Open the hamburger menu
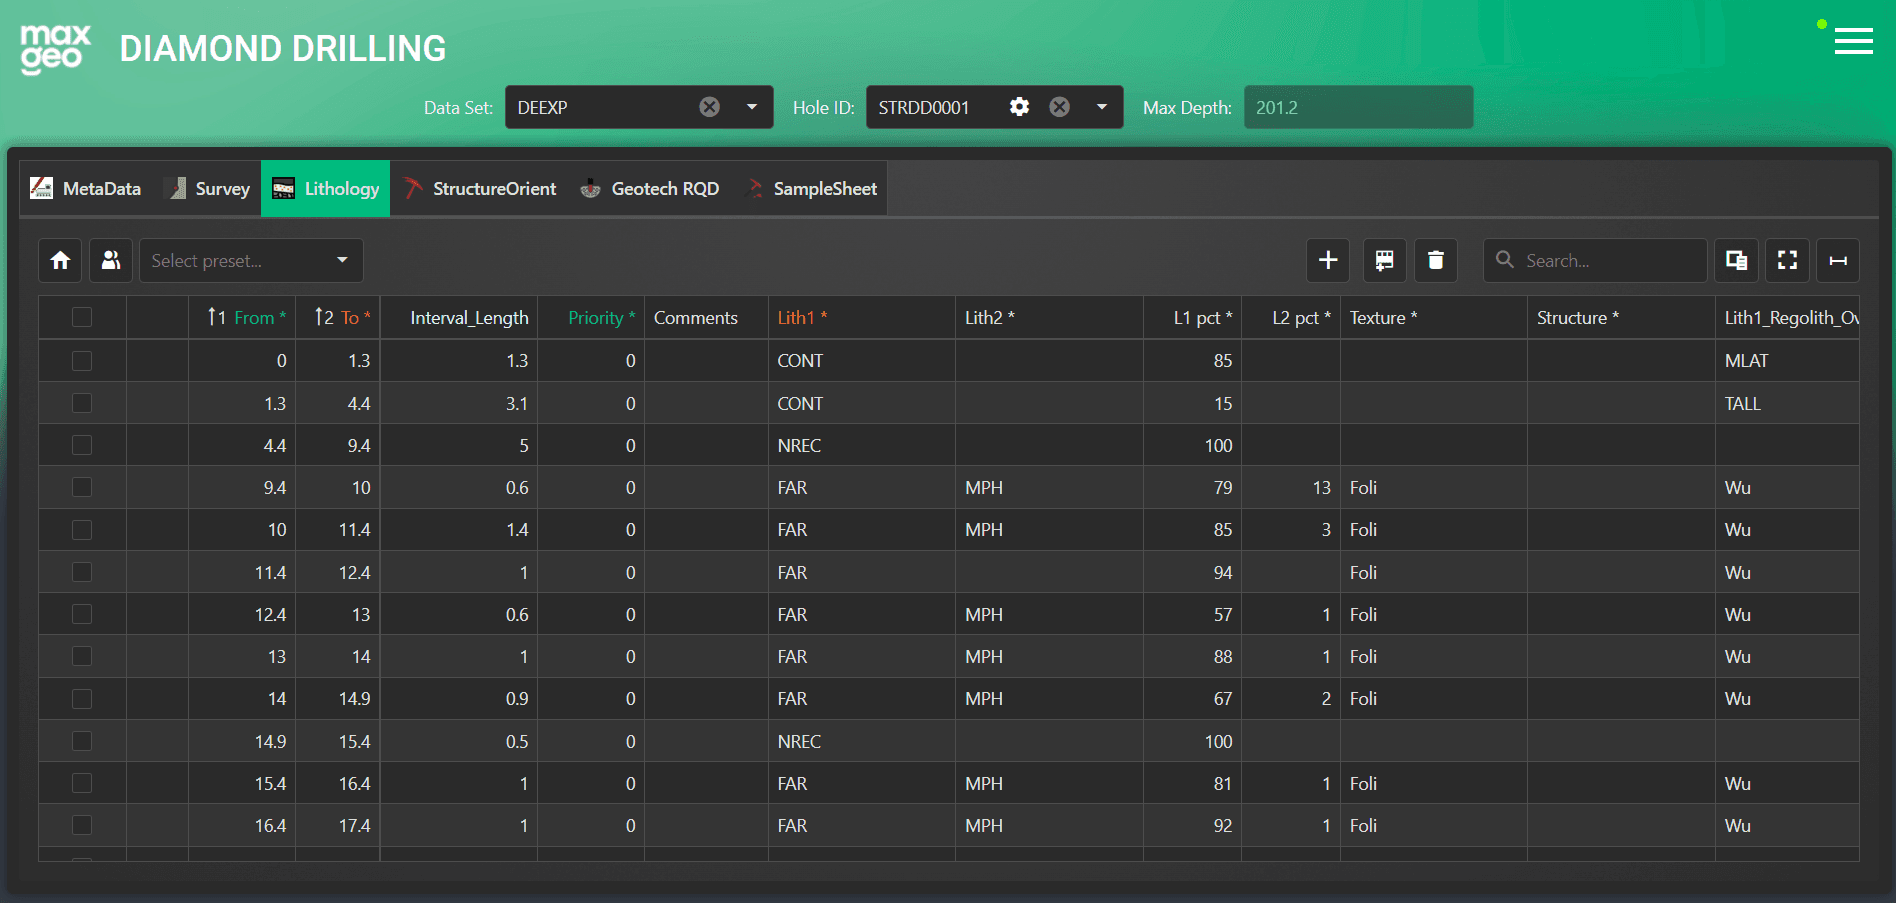The height and width of the screenshot is (903, 1896). [1854, 41]
